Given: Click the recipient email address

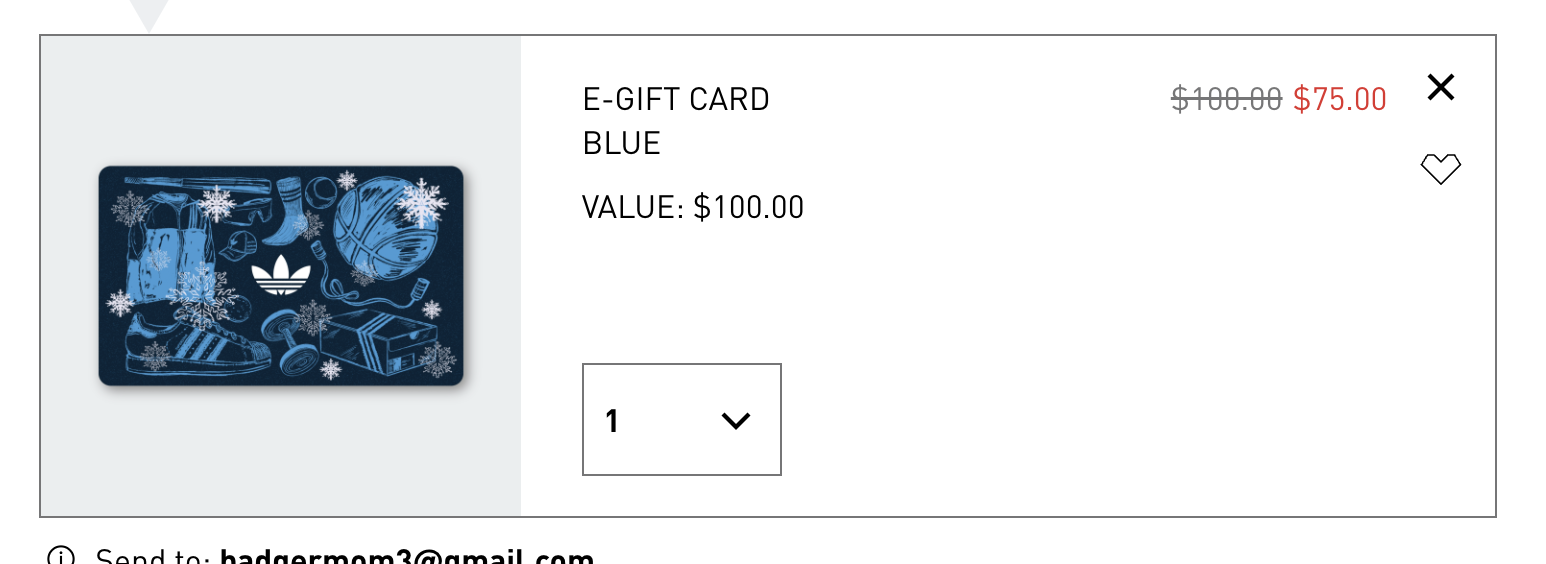Looking at the screenshot, I should click(406, 556).
